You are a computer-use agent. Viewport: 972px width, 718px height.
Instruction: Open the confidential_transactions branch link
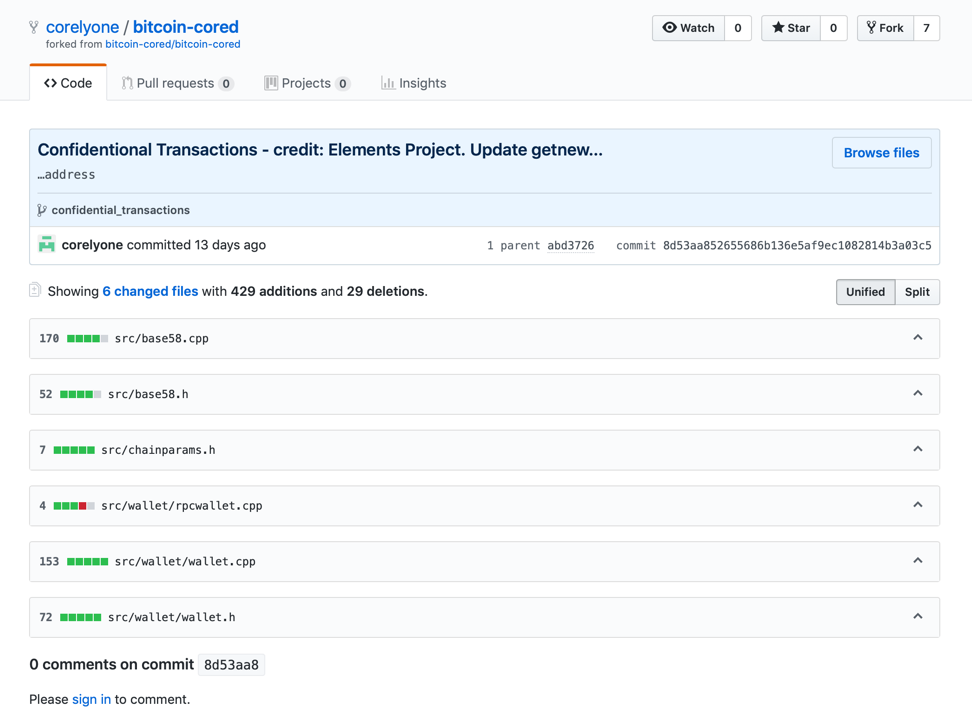pyautogui.click(x=121, y=210)
